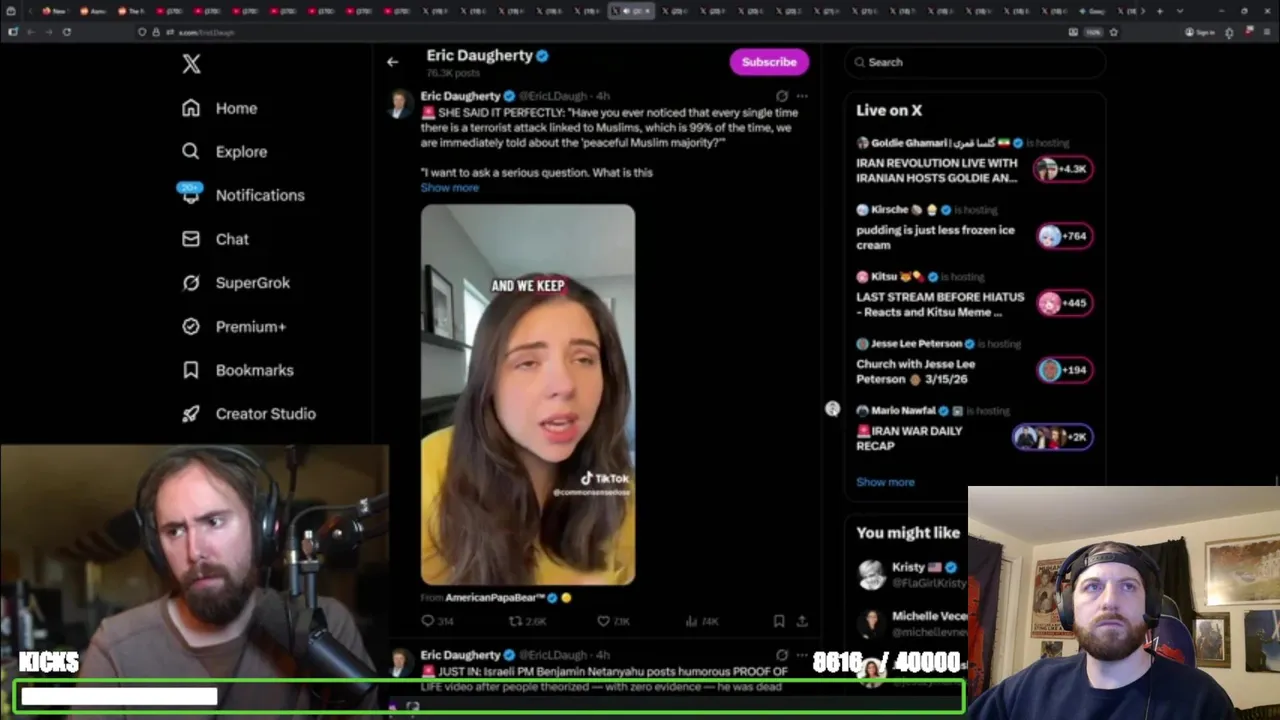Click the +4.3K listeners badge
Image resolution: width=1280 pixels, height=720 pixels.
coord(1063,169)
